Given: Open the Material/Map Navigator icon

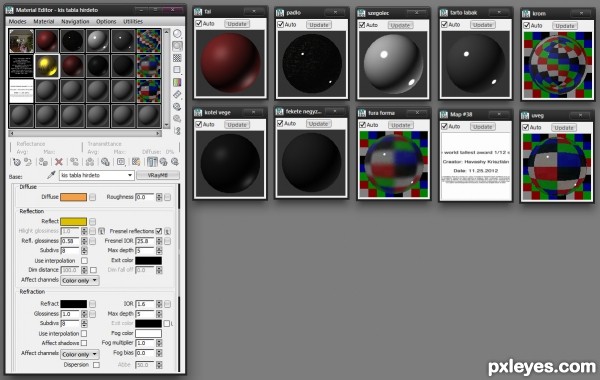Looking at the screenshot, I should coord(177,131).
